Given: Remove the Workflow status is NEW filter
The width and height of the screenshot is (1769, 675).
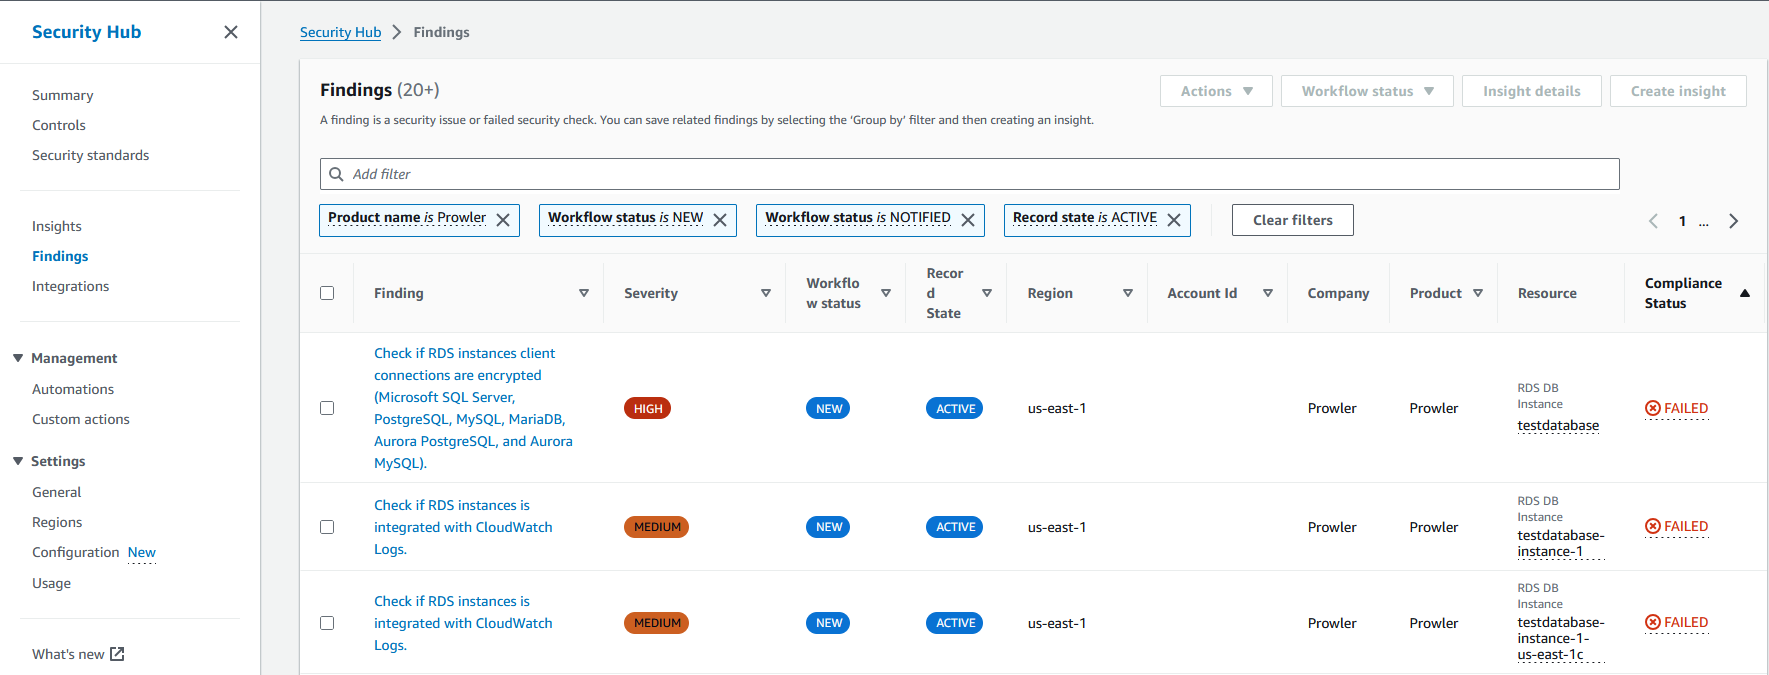Looking at the screenshot, I should pyautogui.click(x=720, y=220).
